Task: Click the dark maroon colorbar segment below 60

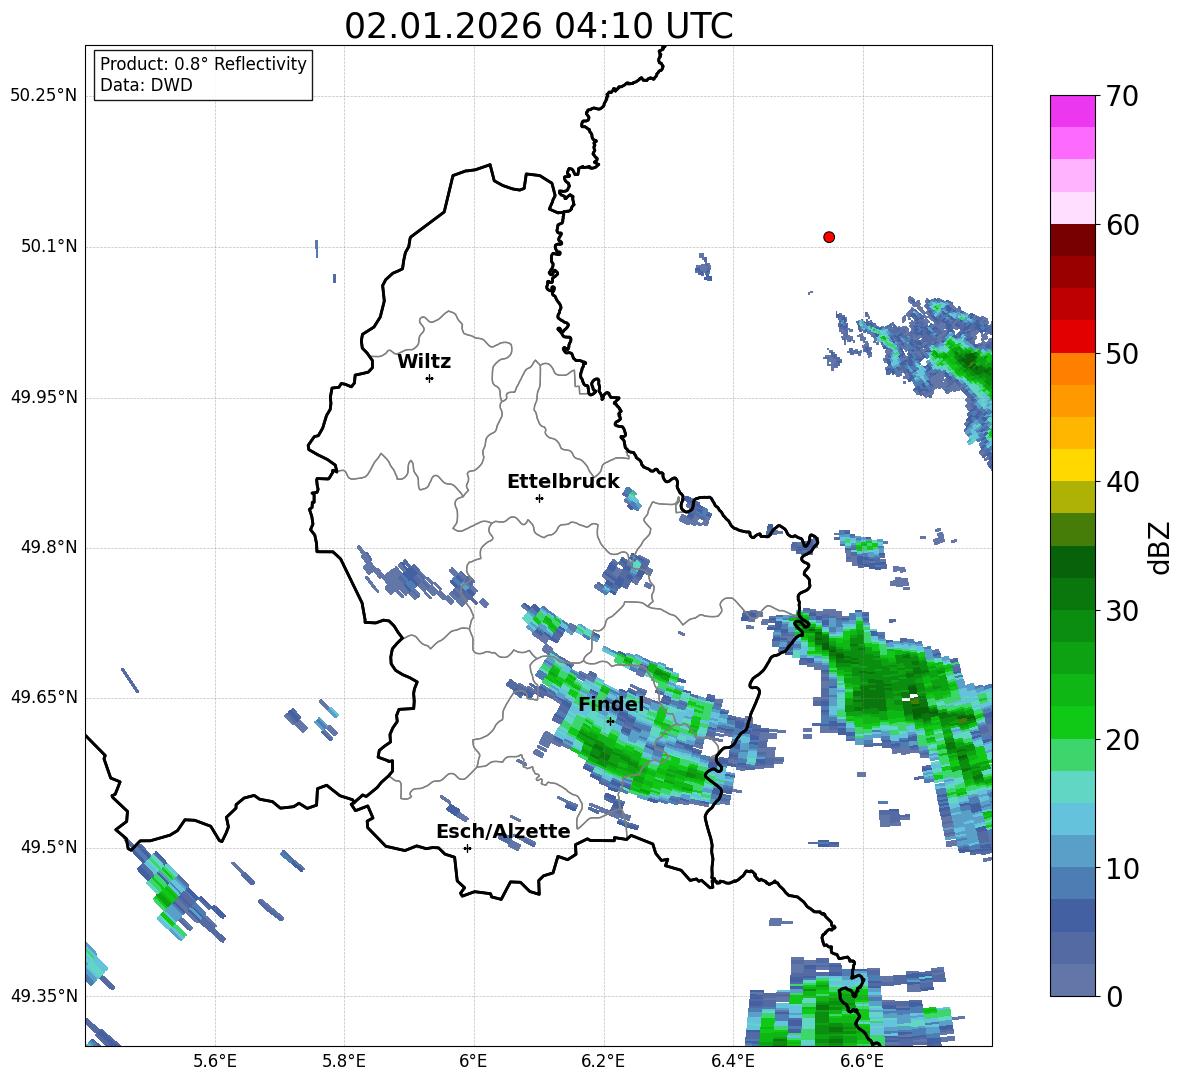Action: pyautogui.click(x=1072, y=240)
